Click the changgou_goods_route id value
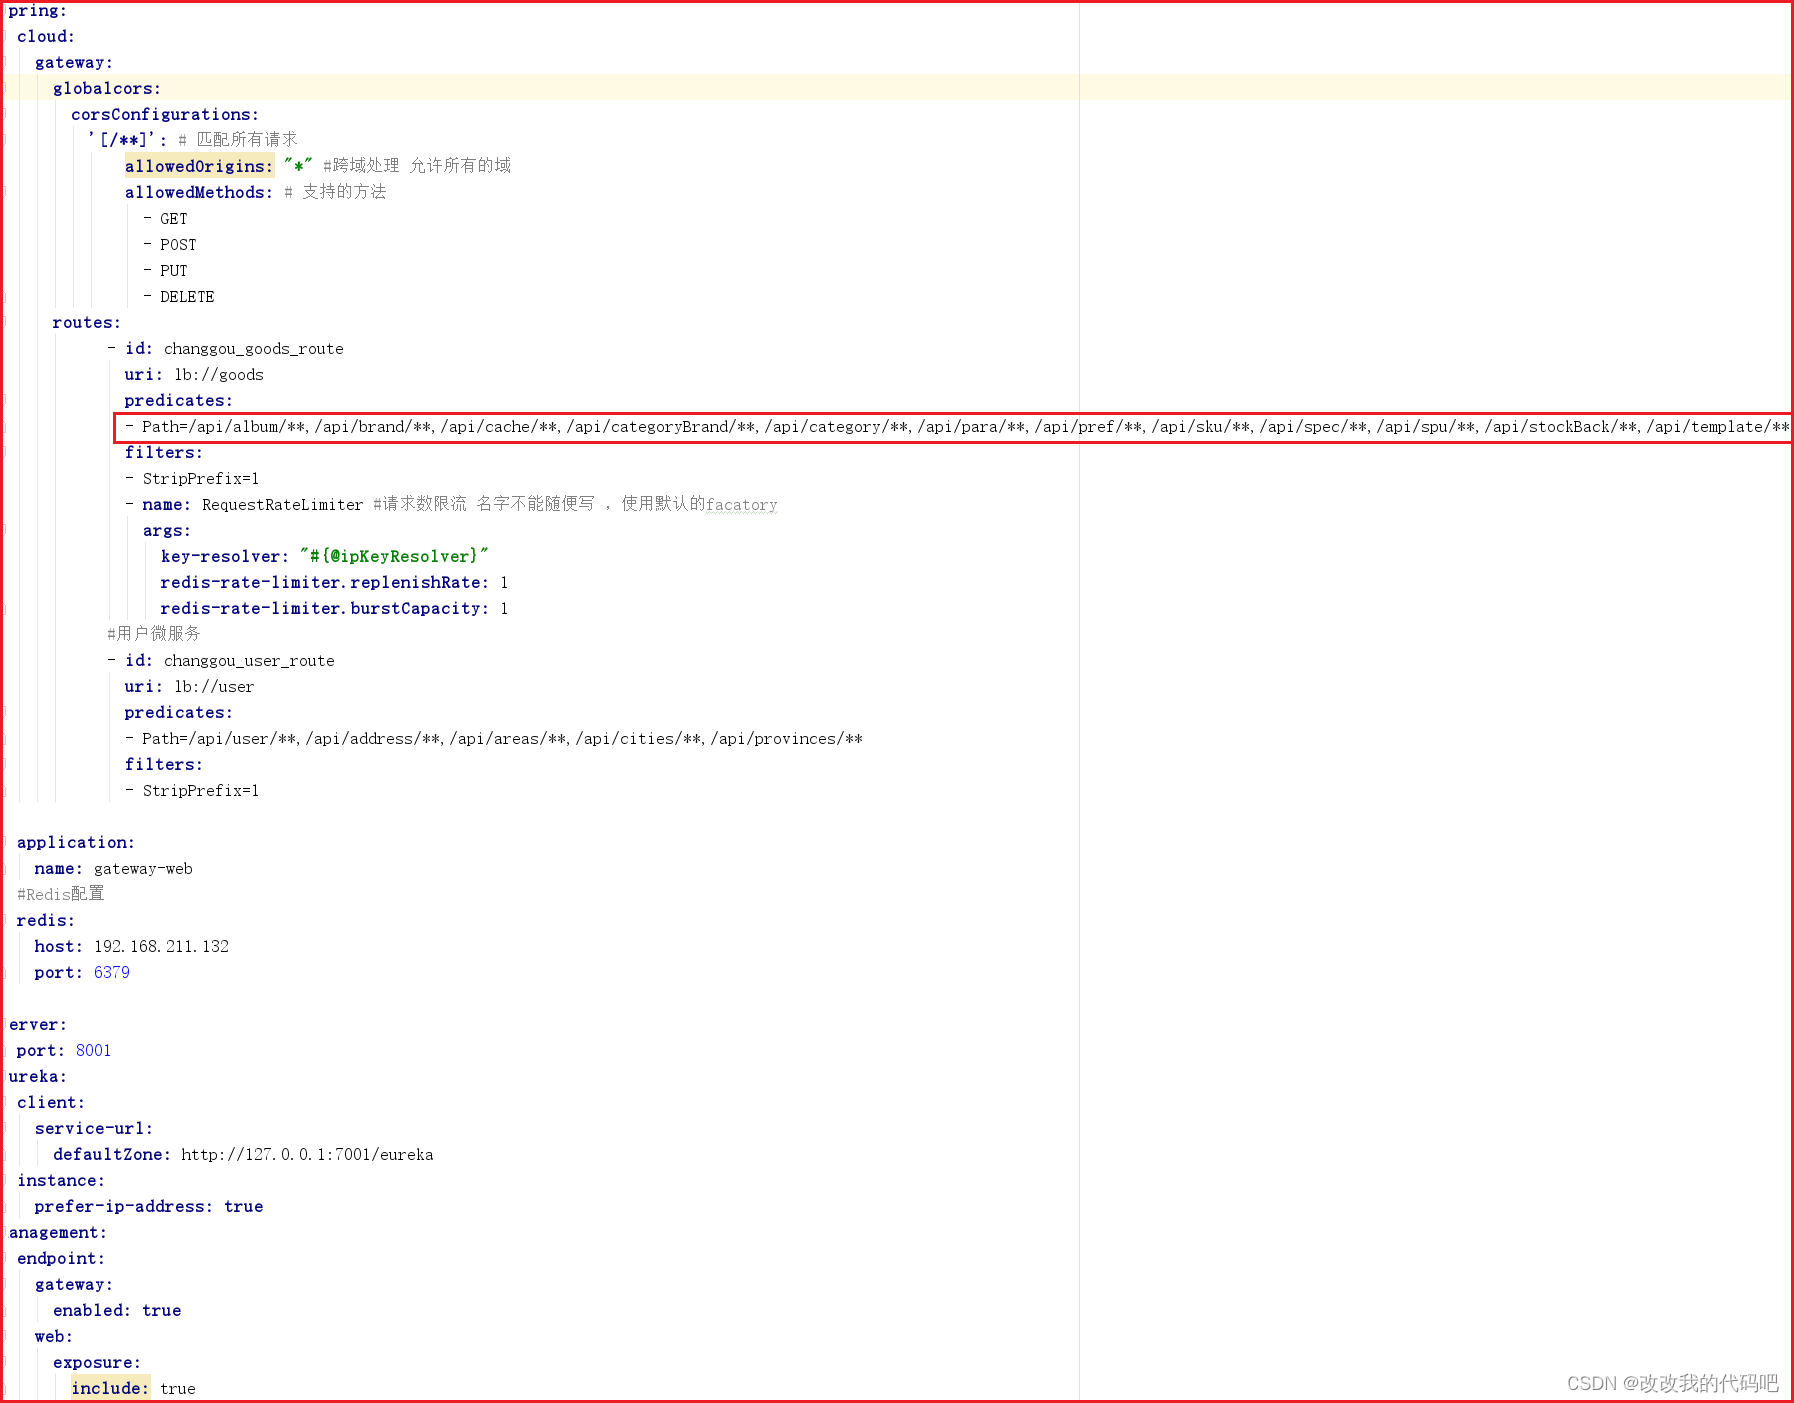 tap(254, 348)
